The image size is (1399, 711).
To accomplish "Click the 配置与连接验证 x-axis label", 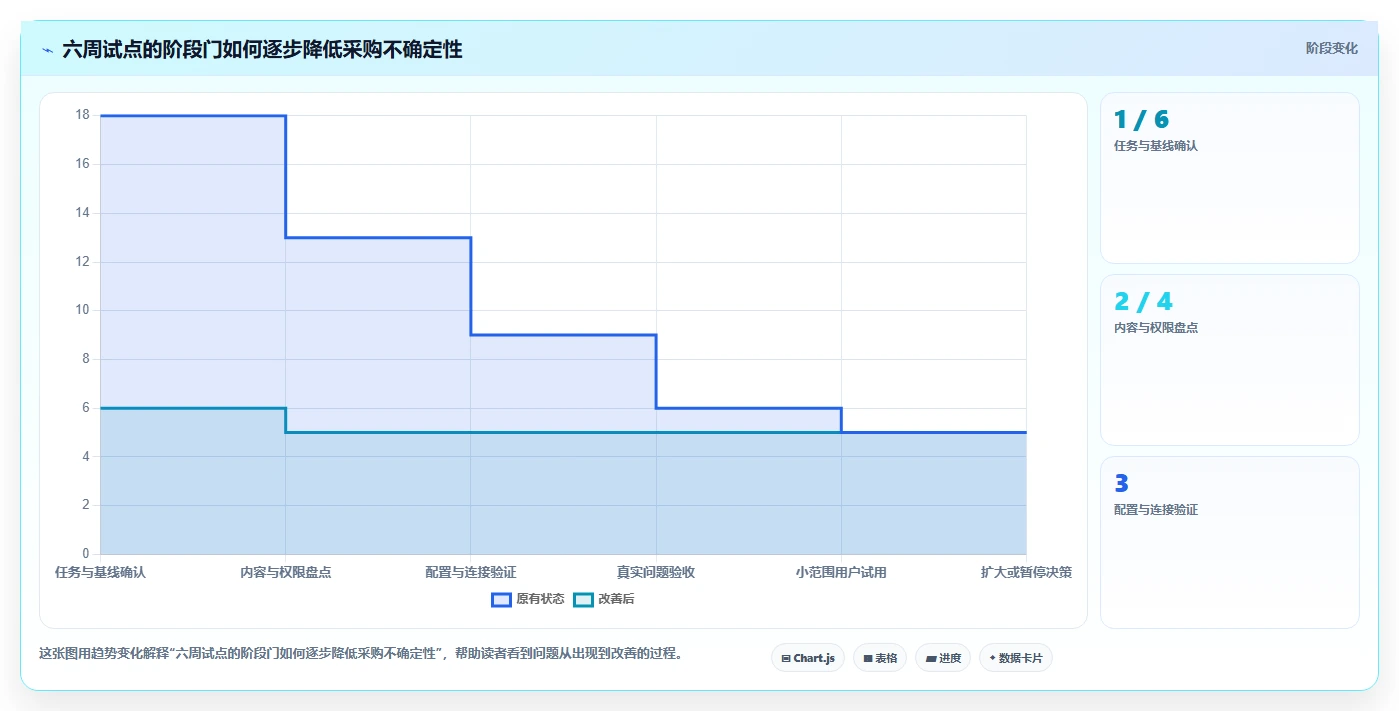I will 471,572.
